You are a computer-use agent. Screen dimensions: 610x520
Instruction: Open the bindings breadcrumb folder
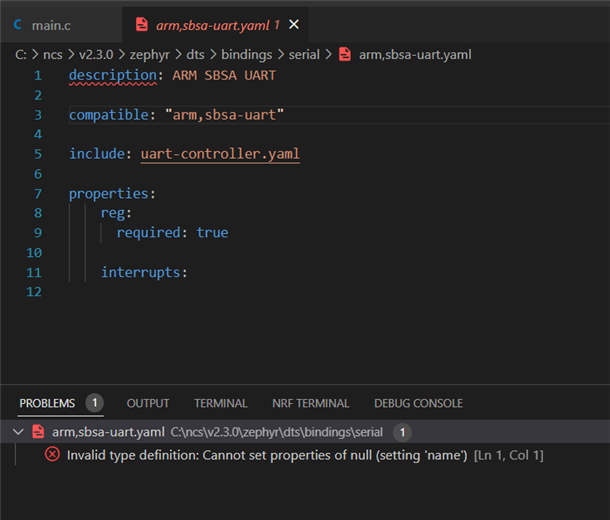click(x=247, y=54)
